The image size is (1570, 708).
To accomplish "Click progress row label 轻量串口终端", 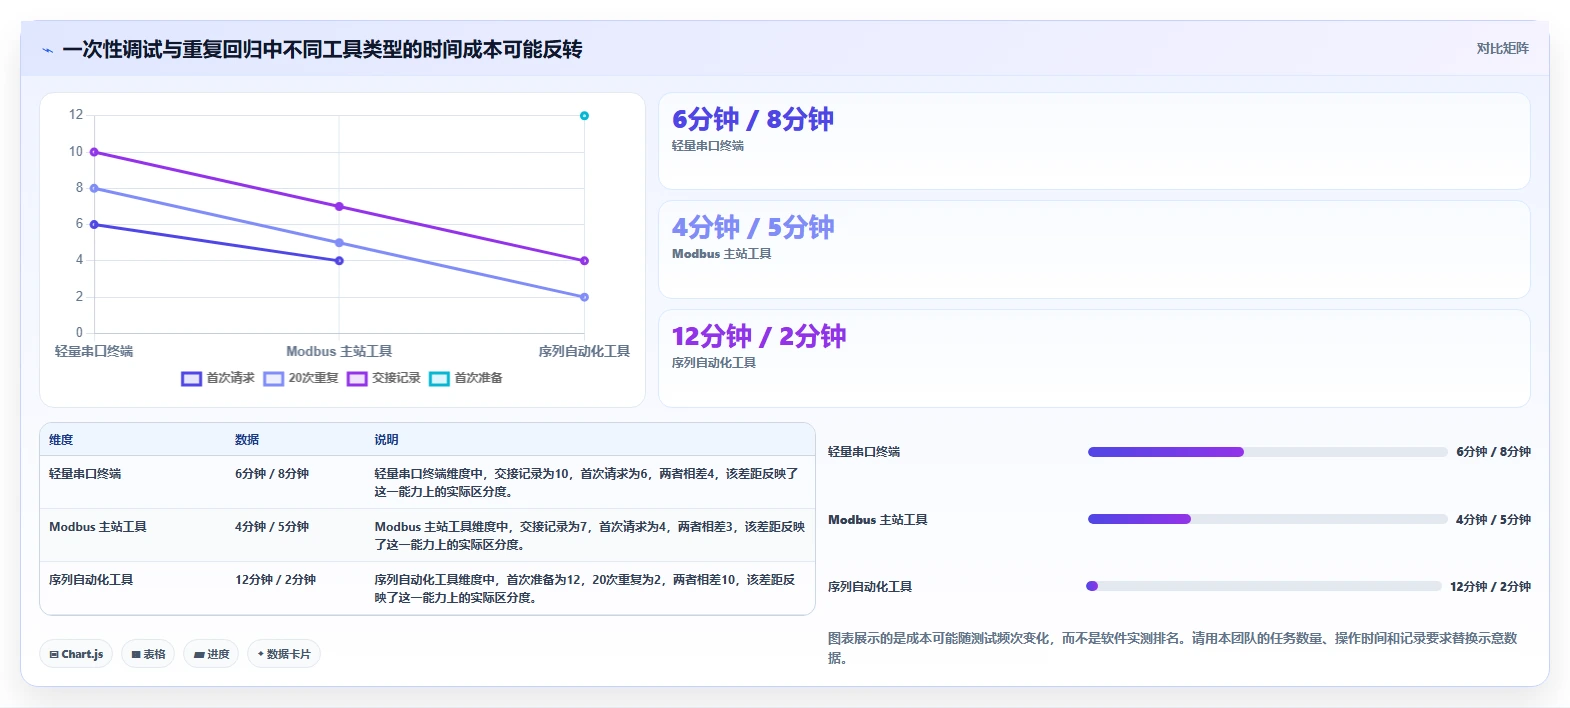I will [864, 452].
